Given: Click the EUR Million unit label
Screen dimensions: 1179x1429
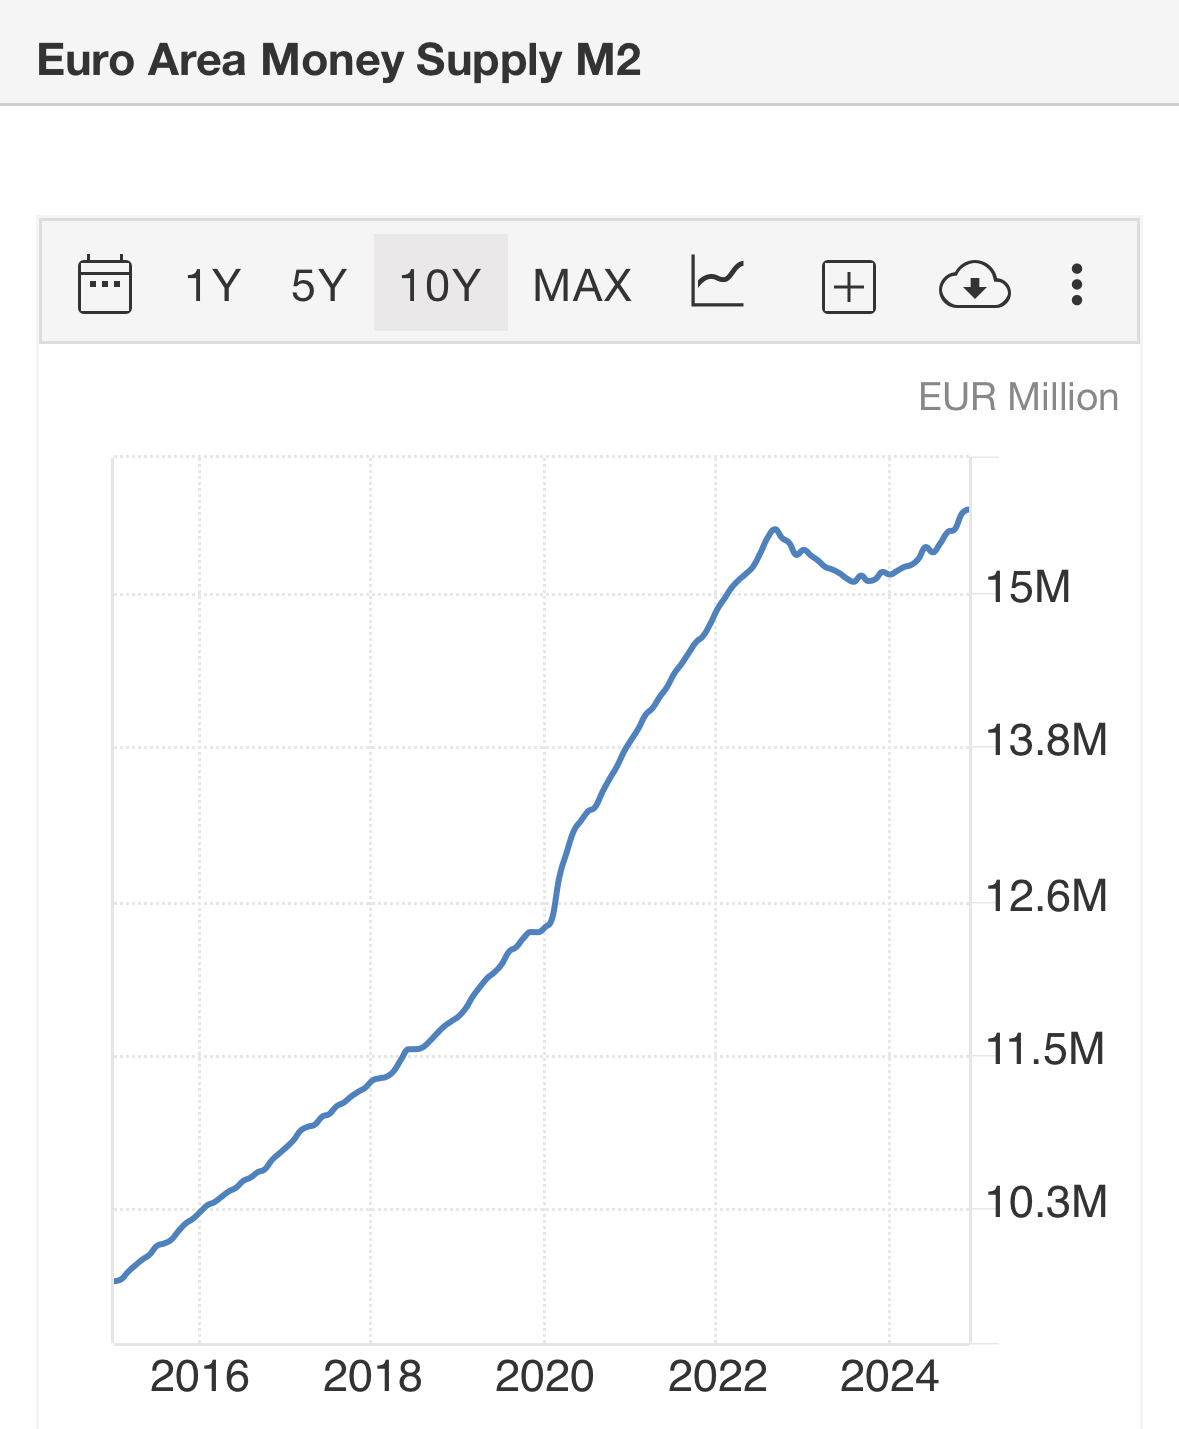Looking at the screenshot, I should point(1018,397).
